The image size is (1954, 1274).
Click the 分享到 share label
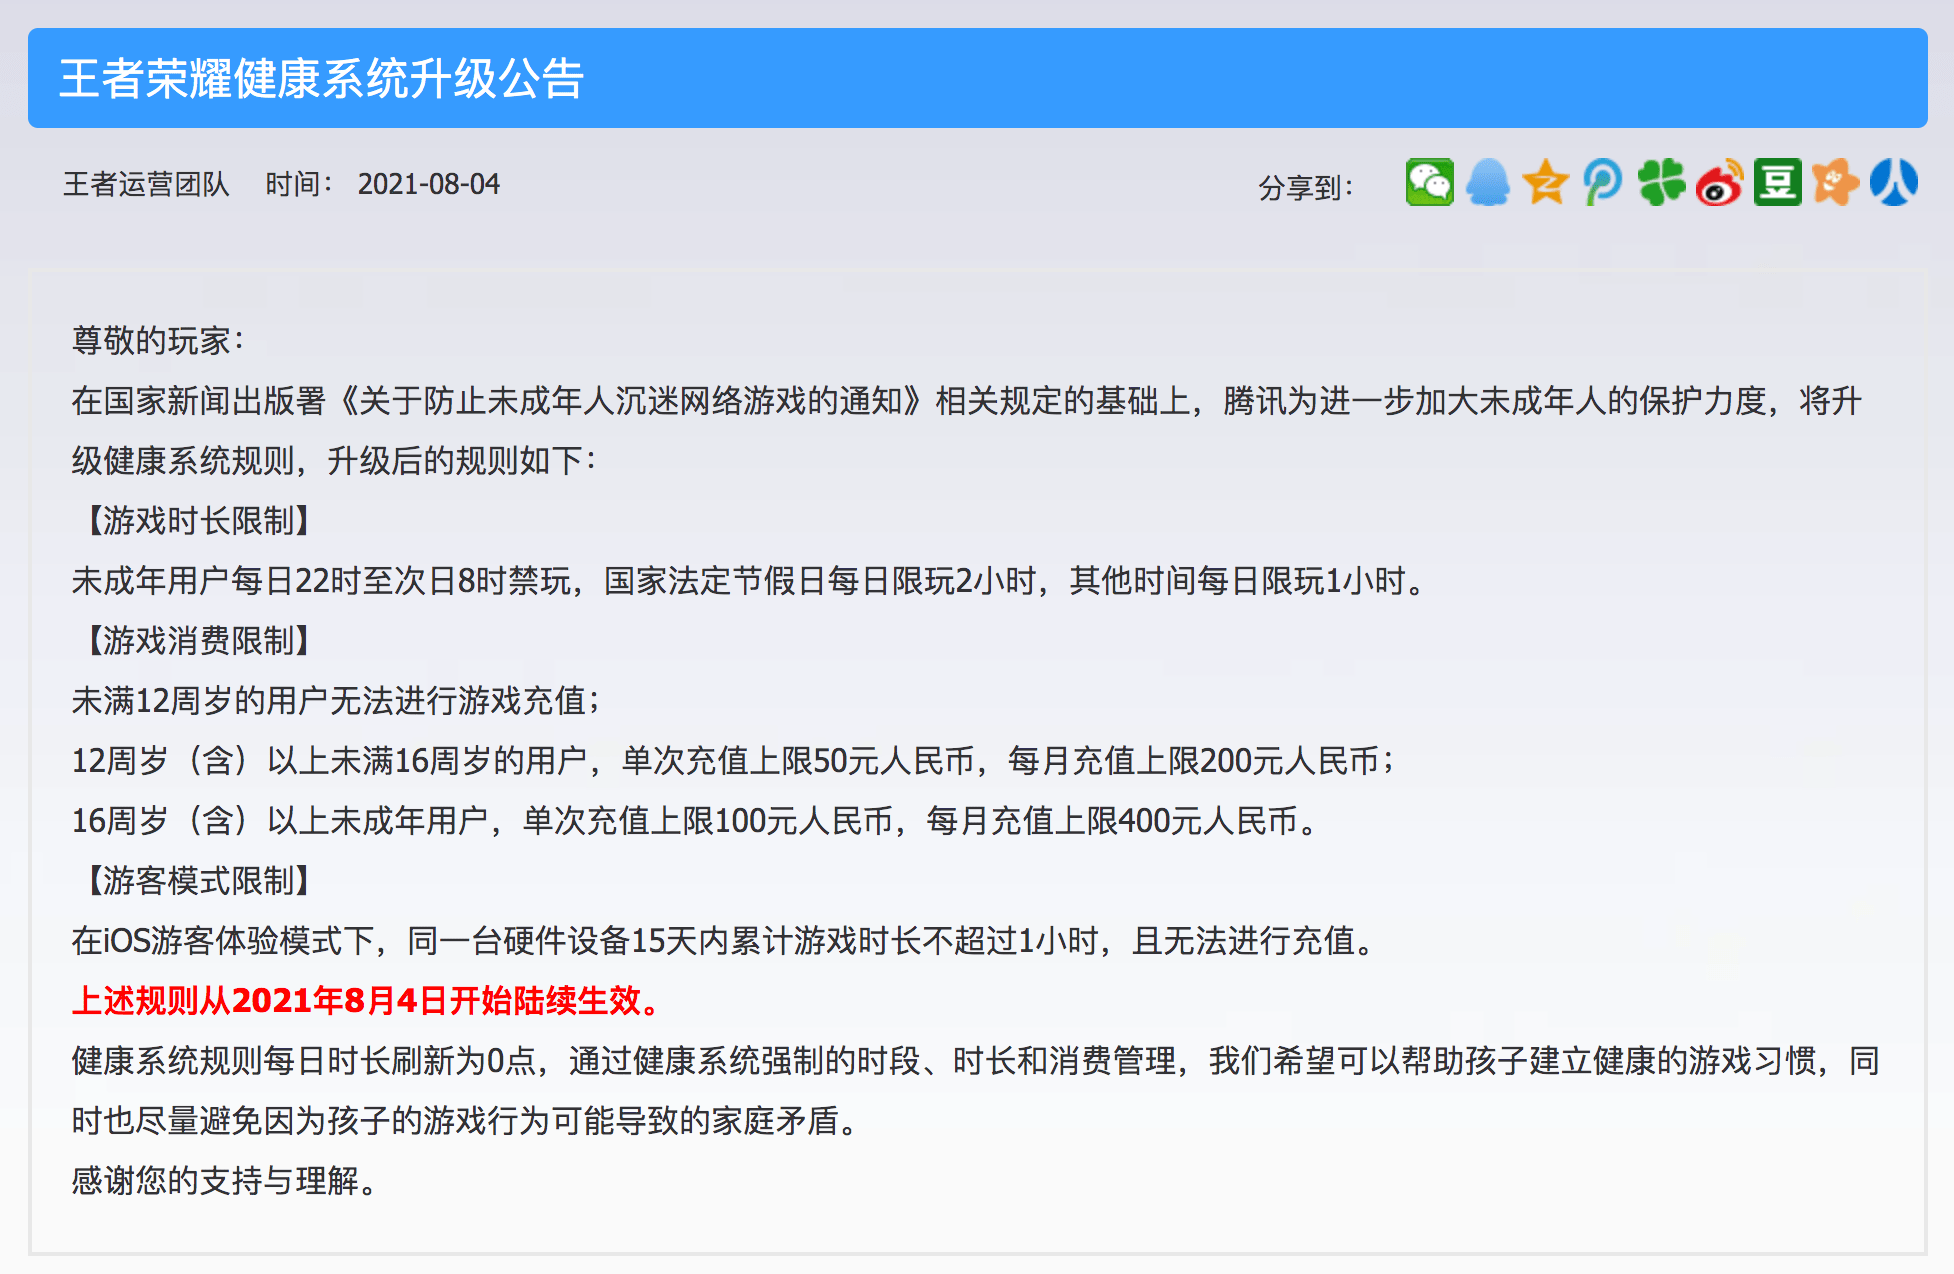click(x=1303, y=184)
